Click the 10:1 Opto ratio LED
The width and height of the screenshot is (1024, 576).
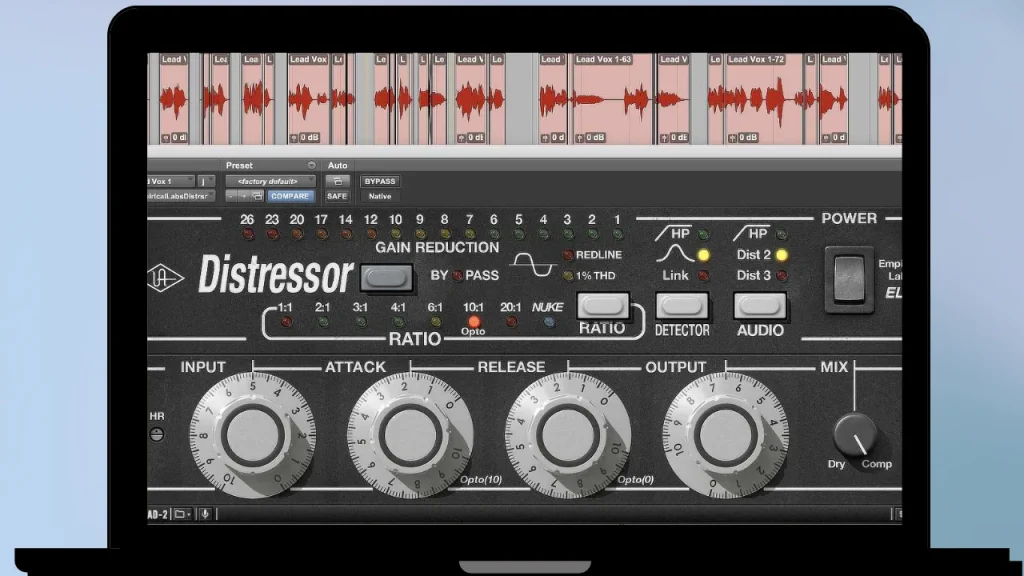(x=473, y=321)
